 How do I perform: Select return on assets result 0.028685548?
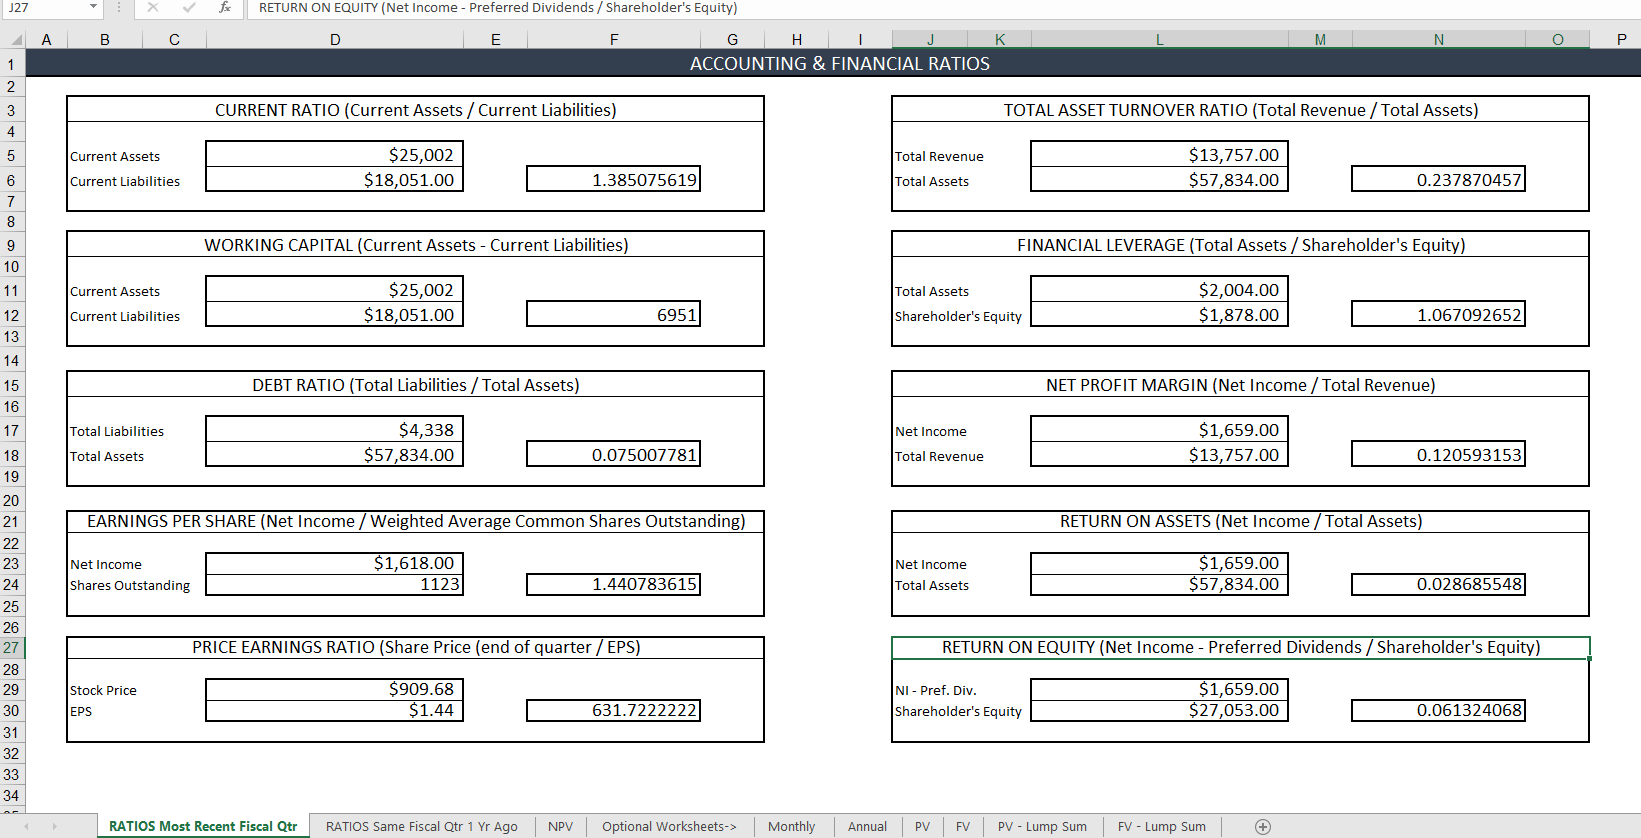coord(1439,584)
